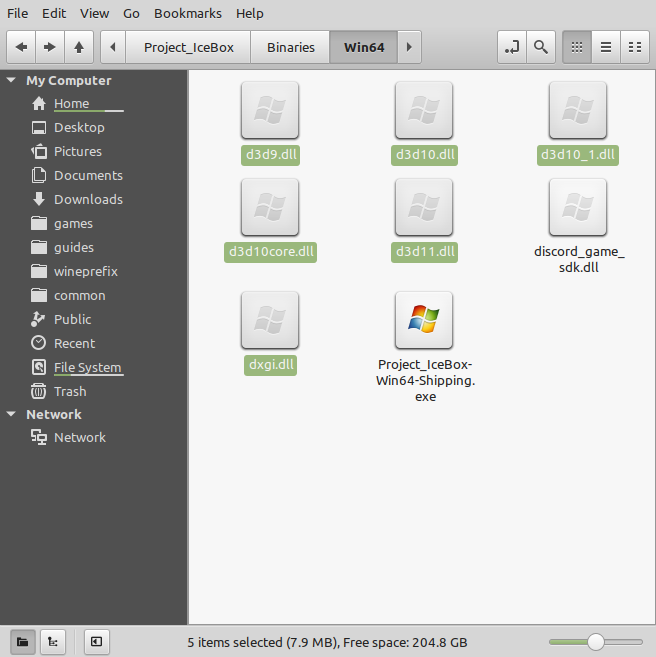Viewport: 656px width, 657px height.
Task: Browse Network in the sidebar
Action: click(x=80, y=437)
